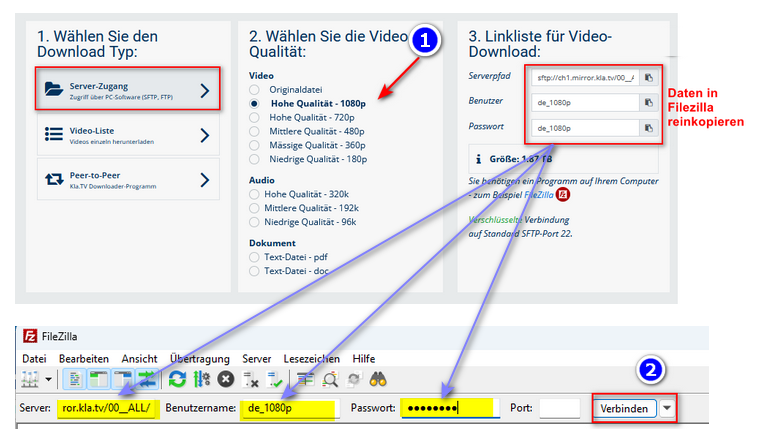
Task: Choose the Video-Liste download type
Action: point(128,134)
